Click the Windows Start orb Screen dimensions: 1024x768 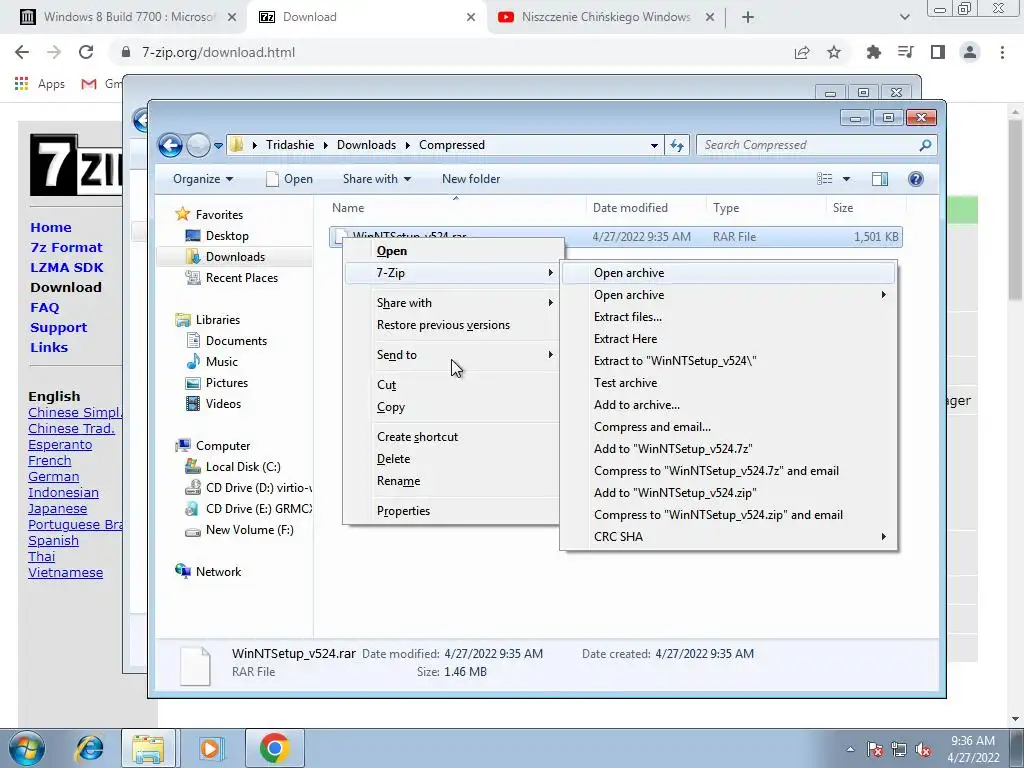coord(26,748)
